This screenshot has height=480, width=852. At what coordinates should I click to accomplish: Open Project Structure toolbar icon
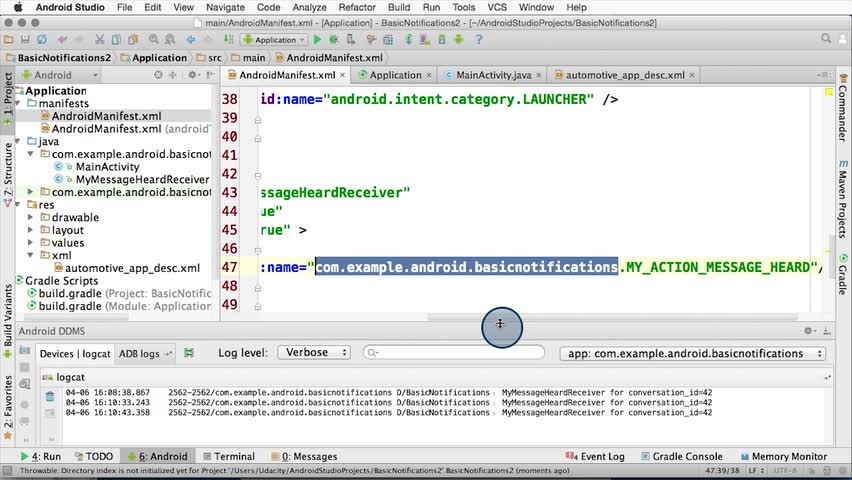pyautogui.click(x=388, y=40)
